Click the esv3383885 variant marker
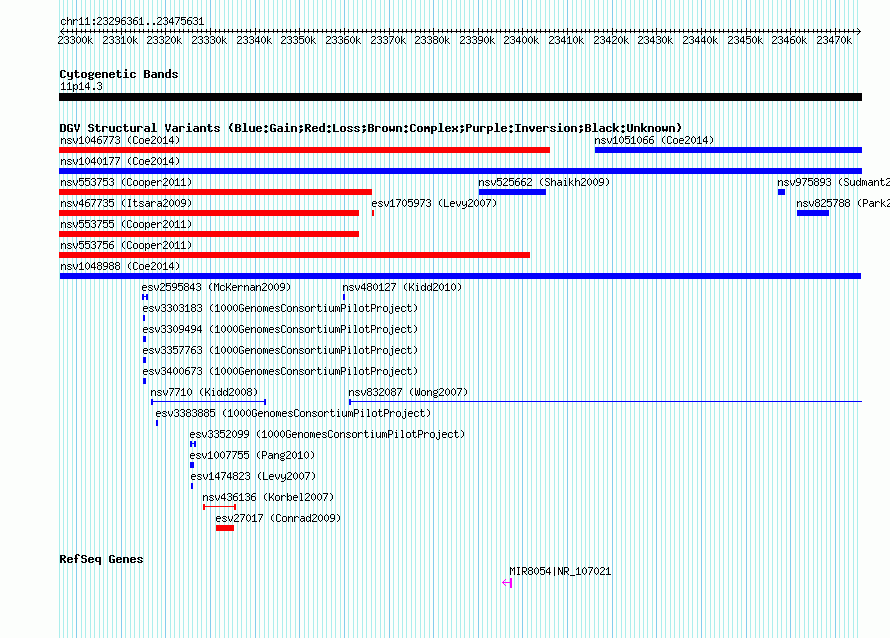The width and height of the screenshot is (890, 638). pyautogui.click(x=157, y=423)
